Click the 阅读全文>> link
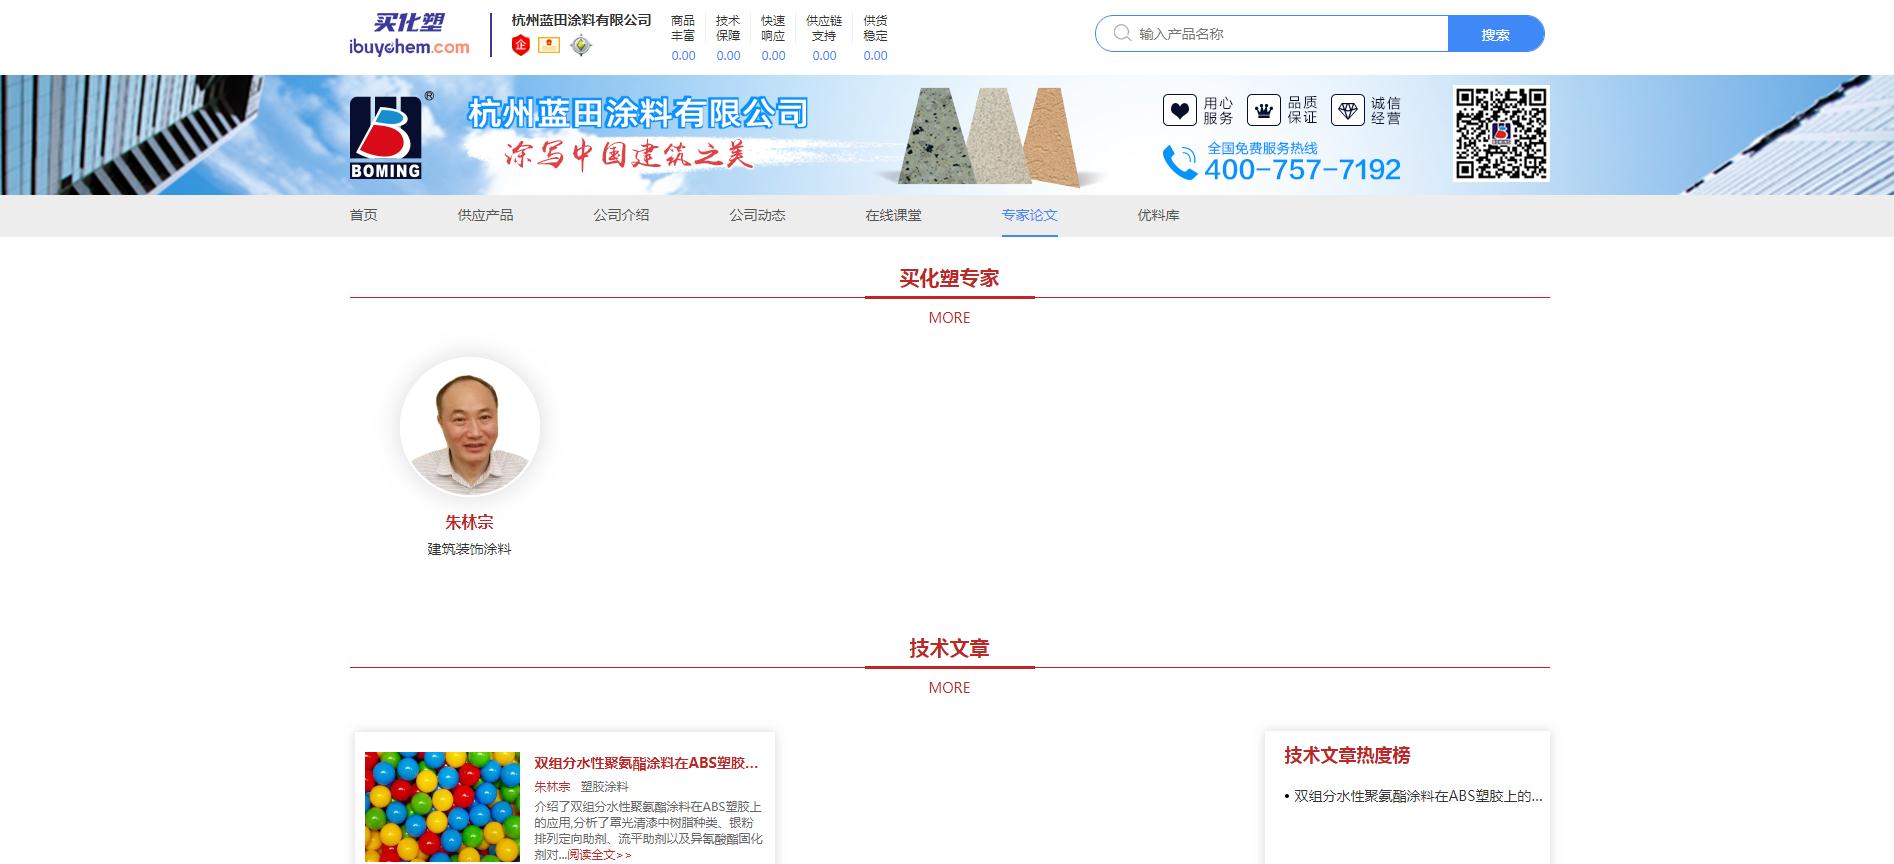Viewport: 1894px width, 864px height. click(600, 855)
